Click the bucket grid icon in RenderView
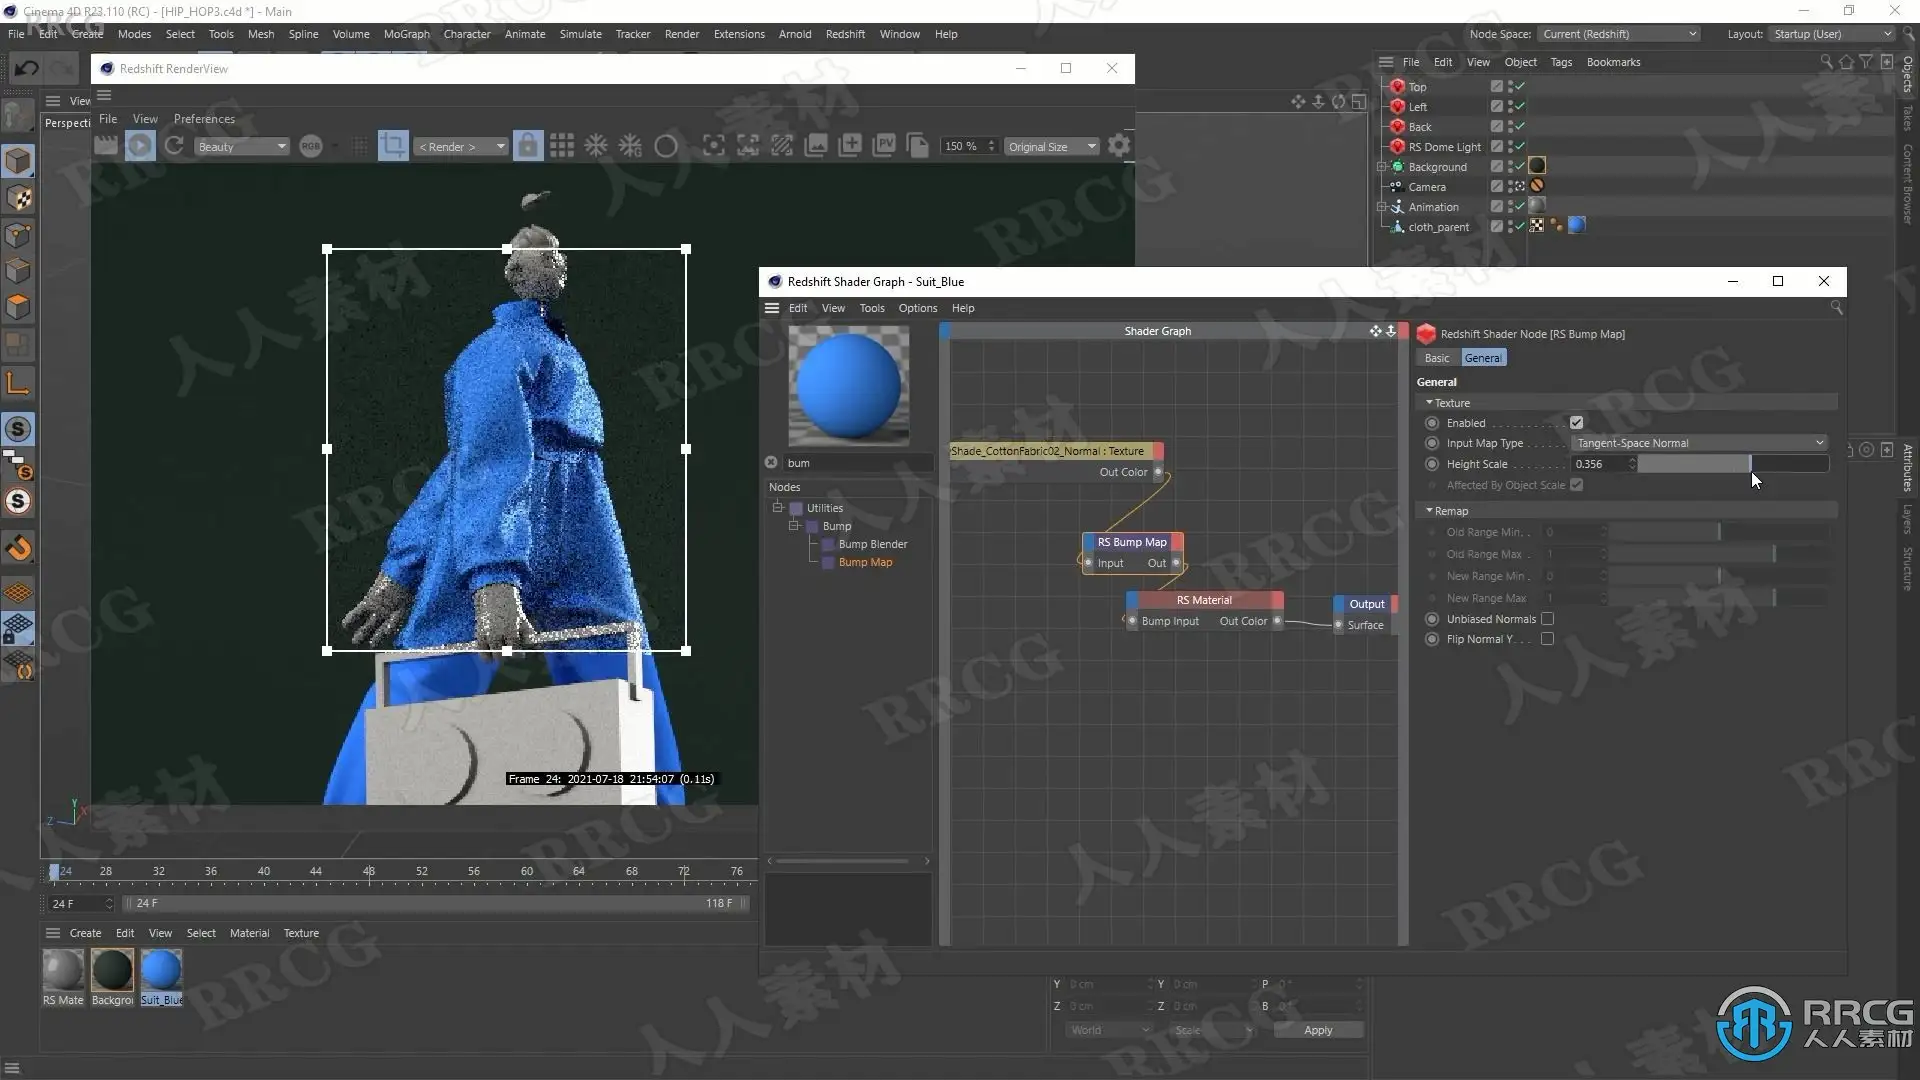Viewport: 1920px width, 1080px height. 562,146
